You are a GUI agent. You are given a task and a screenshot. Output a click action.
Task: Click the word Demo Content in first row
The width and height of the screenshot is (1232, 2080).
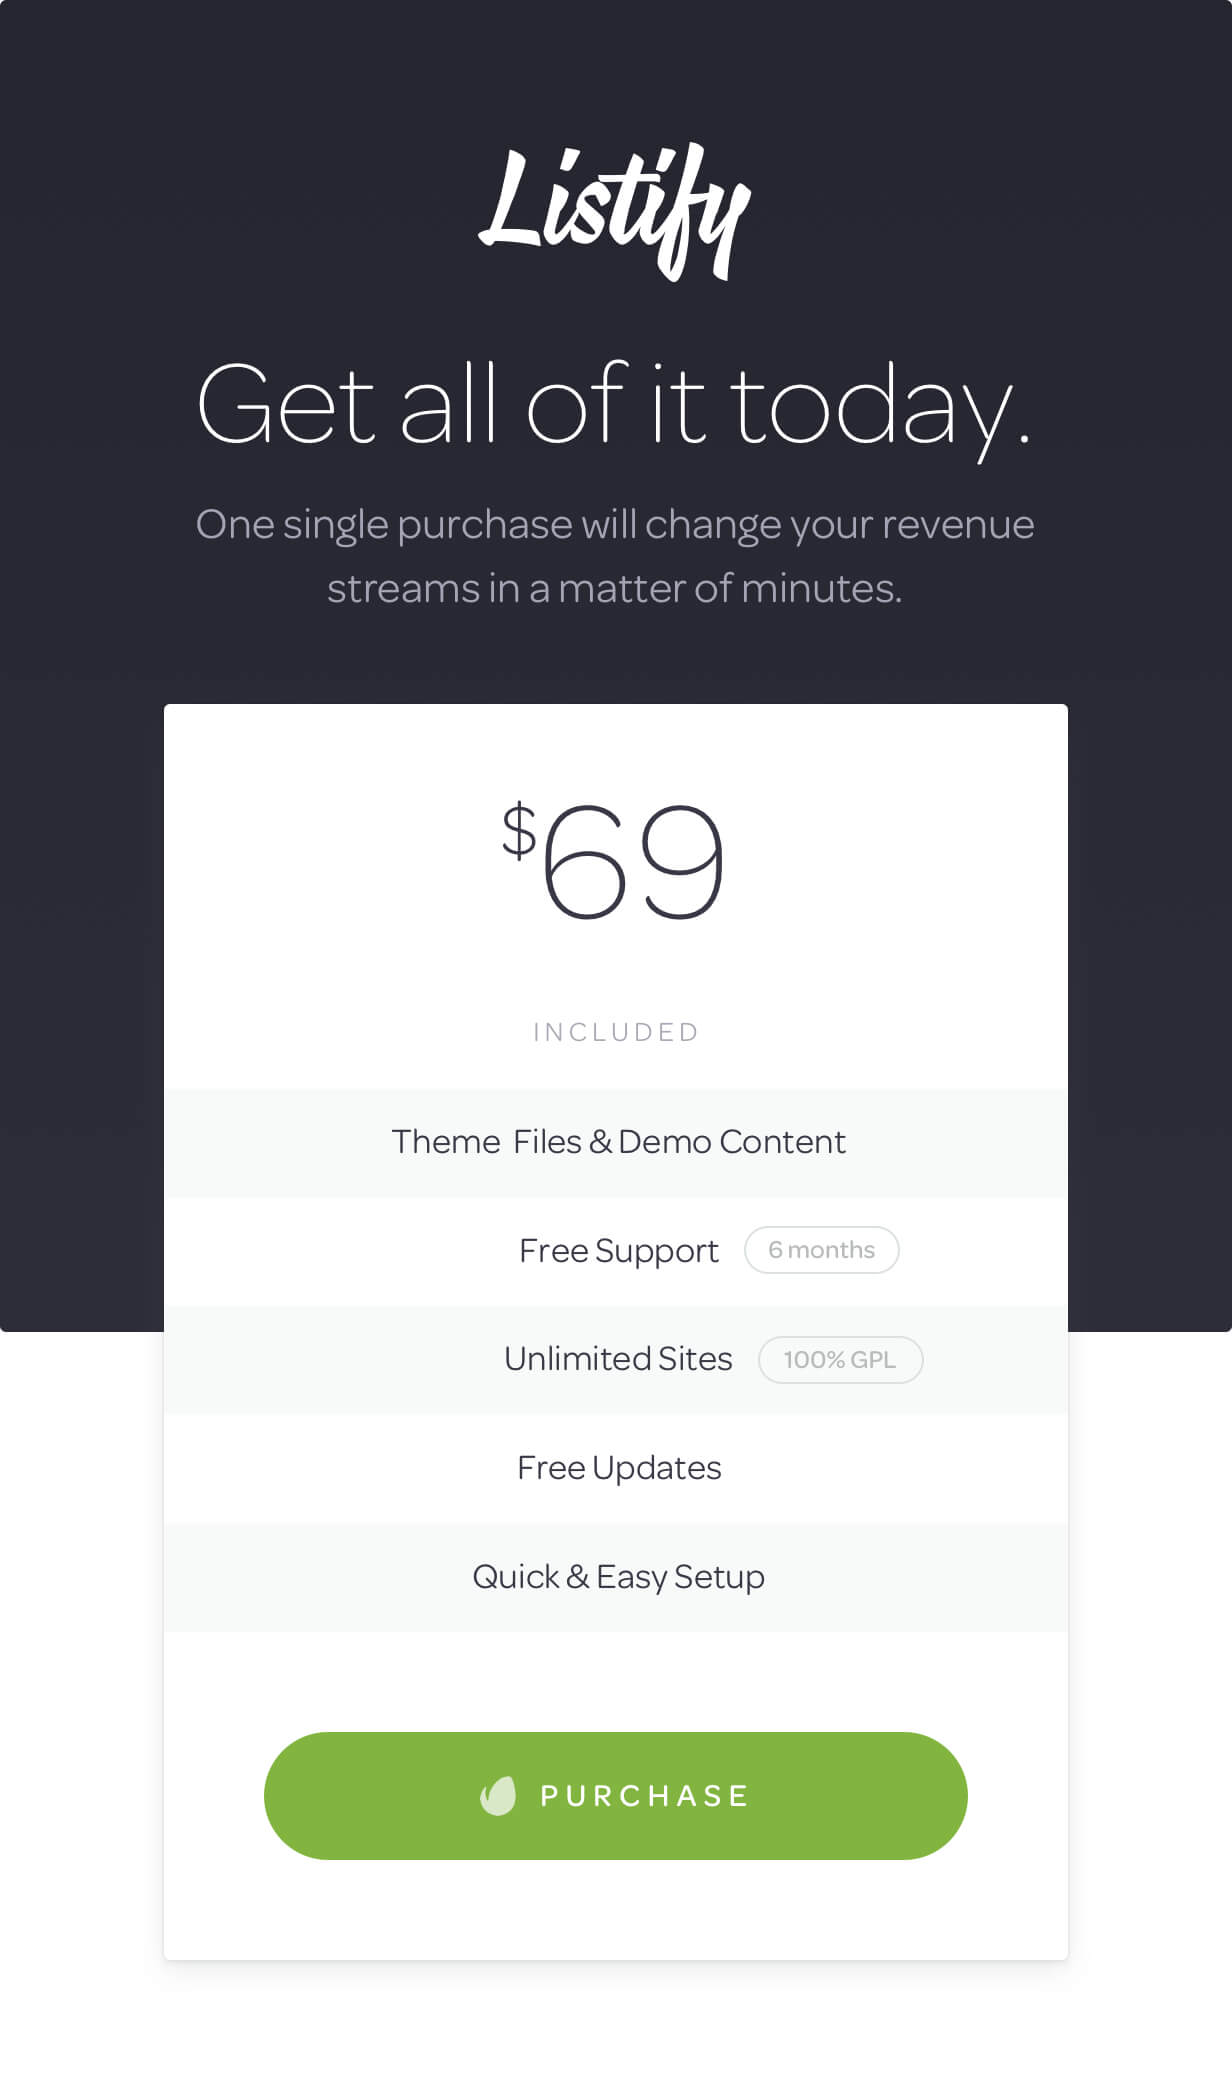[732, 1142]
